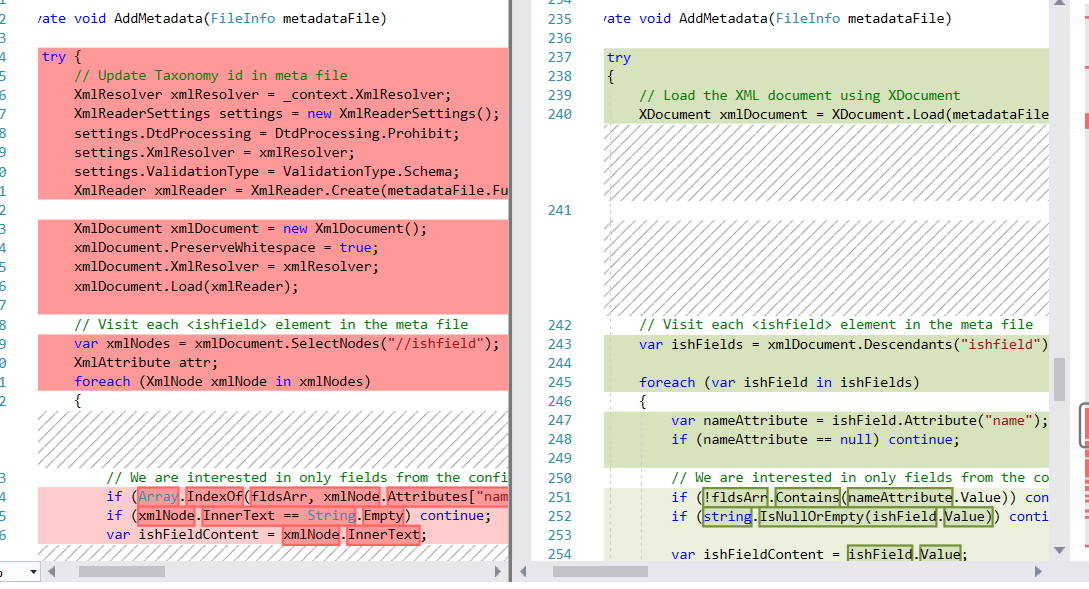Click the boxed diff change indicator in right margin
The width and height of the screenshot is (1089, 589).
click(1081, 425)
